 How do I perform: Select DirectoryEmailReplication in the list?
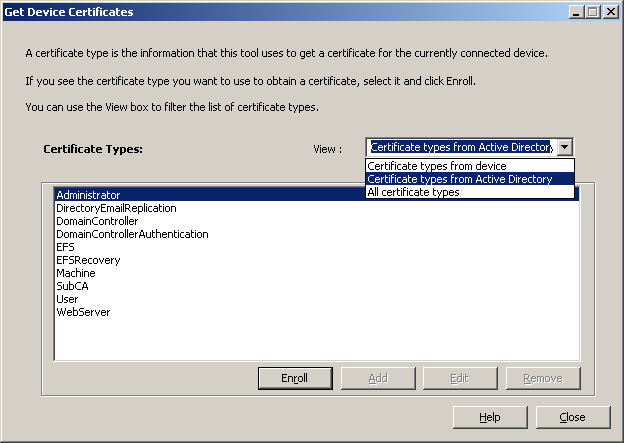pyautogui.click(x=317, y=208)
